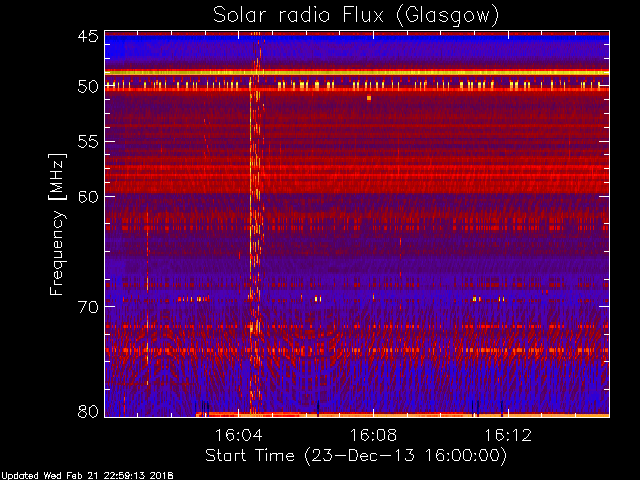Select the 50 frequency tick label
Image resolution: width=640 pixels, height=480 pixels.
[88, 87]
